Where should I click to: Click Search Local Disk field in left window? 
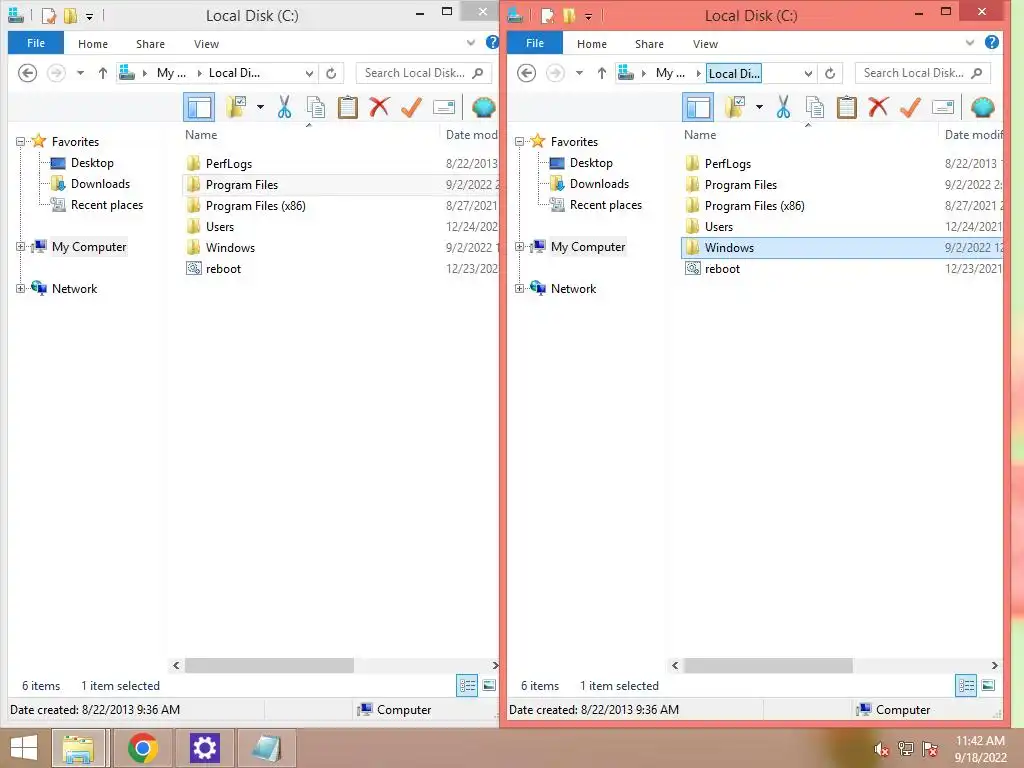click(424, 73)
